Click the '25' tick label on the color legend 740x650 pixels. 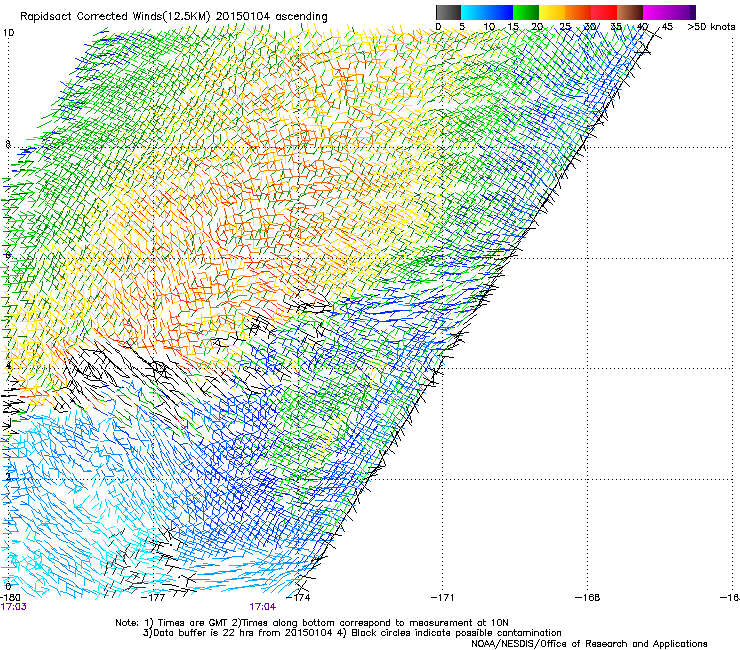coord(565,27)
